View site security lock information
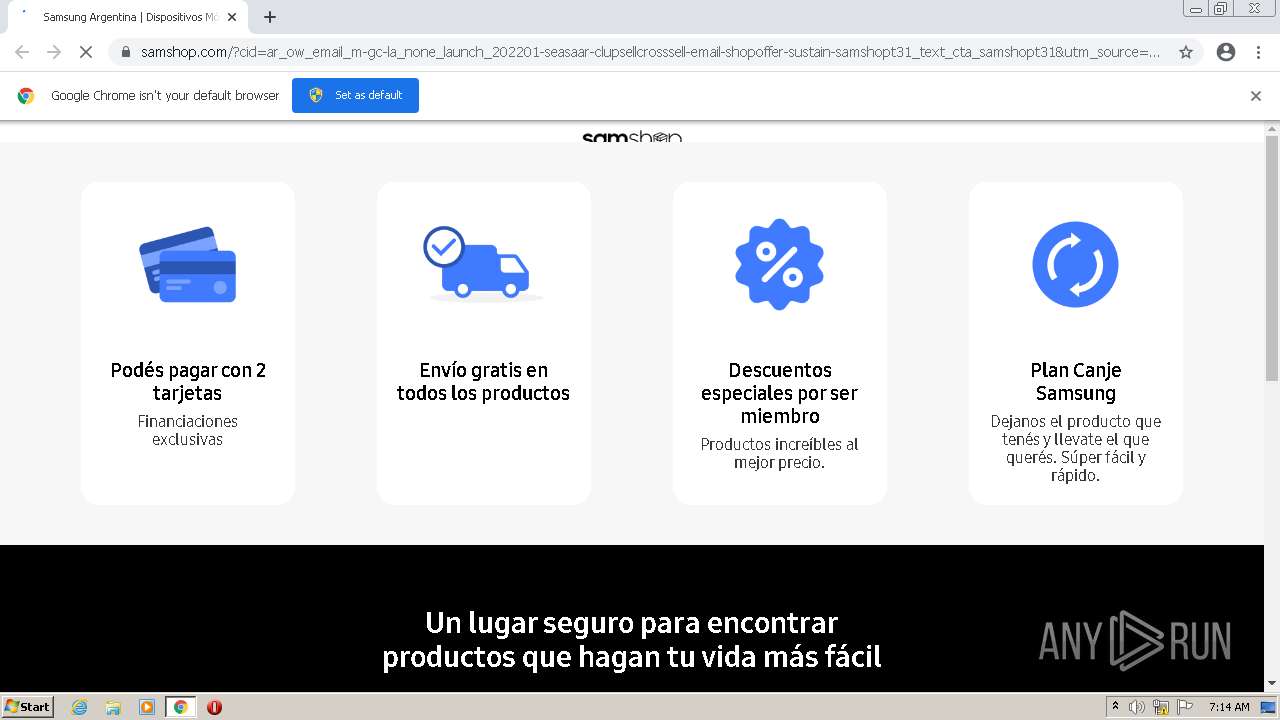Image resolution: width=1280 pixels, height=720 pixels. (126, 52)
